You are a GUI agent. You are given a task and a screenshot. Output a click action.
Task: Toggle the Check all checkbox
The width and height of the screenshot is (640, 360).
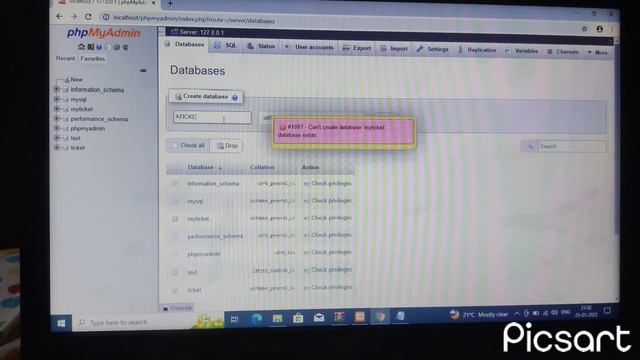tap(175, 145)
